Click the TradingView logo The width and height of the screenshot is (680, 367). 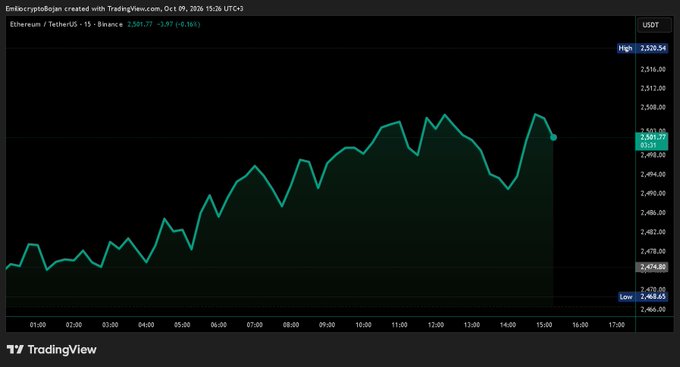pos(52,350)
